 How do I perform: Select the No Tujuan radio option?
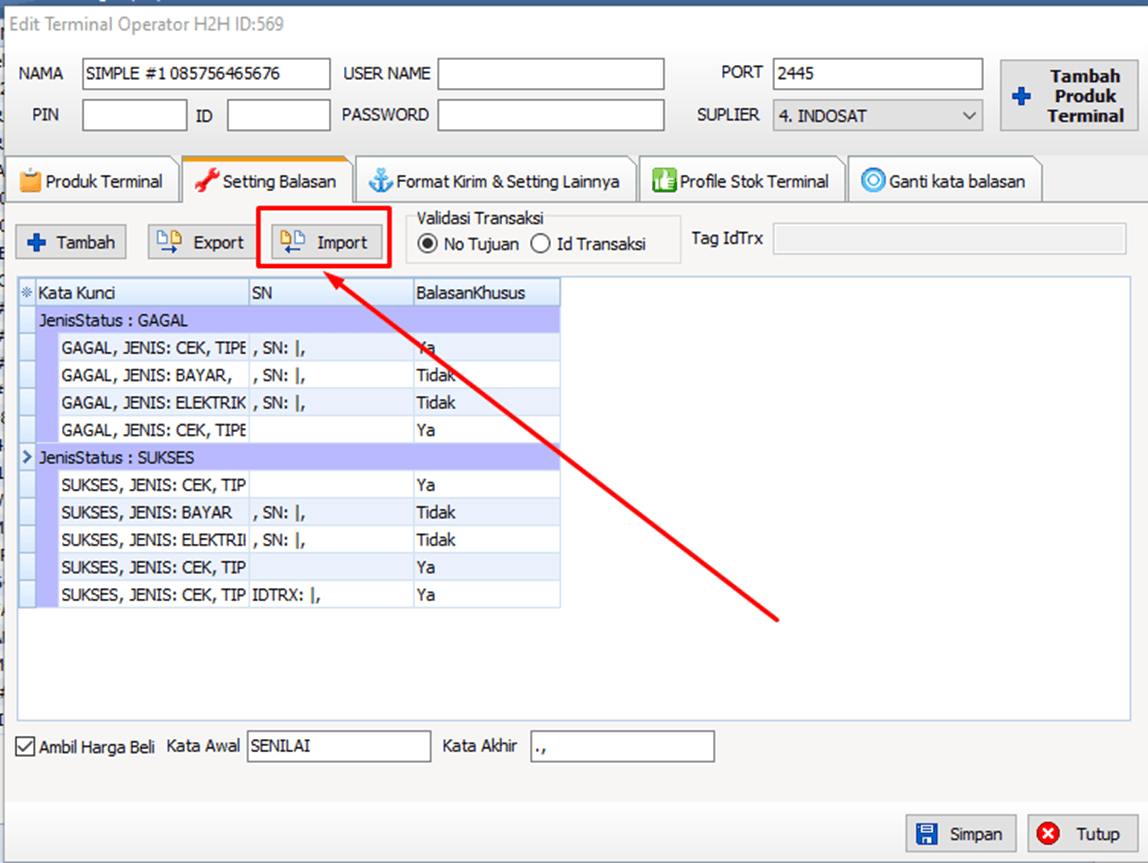[428, 244]
